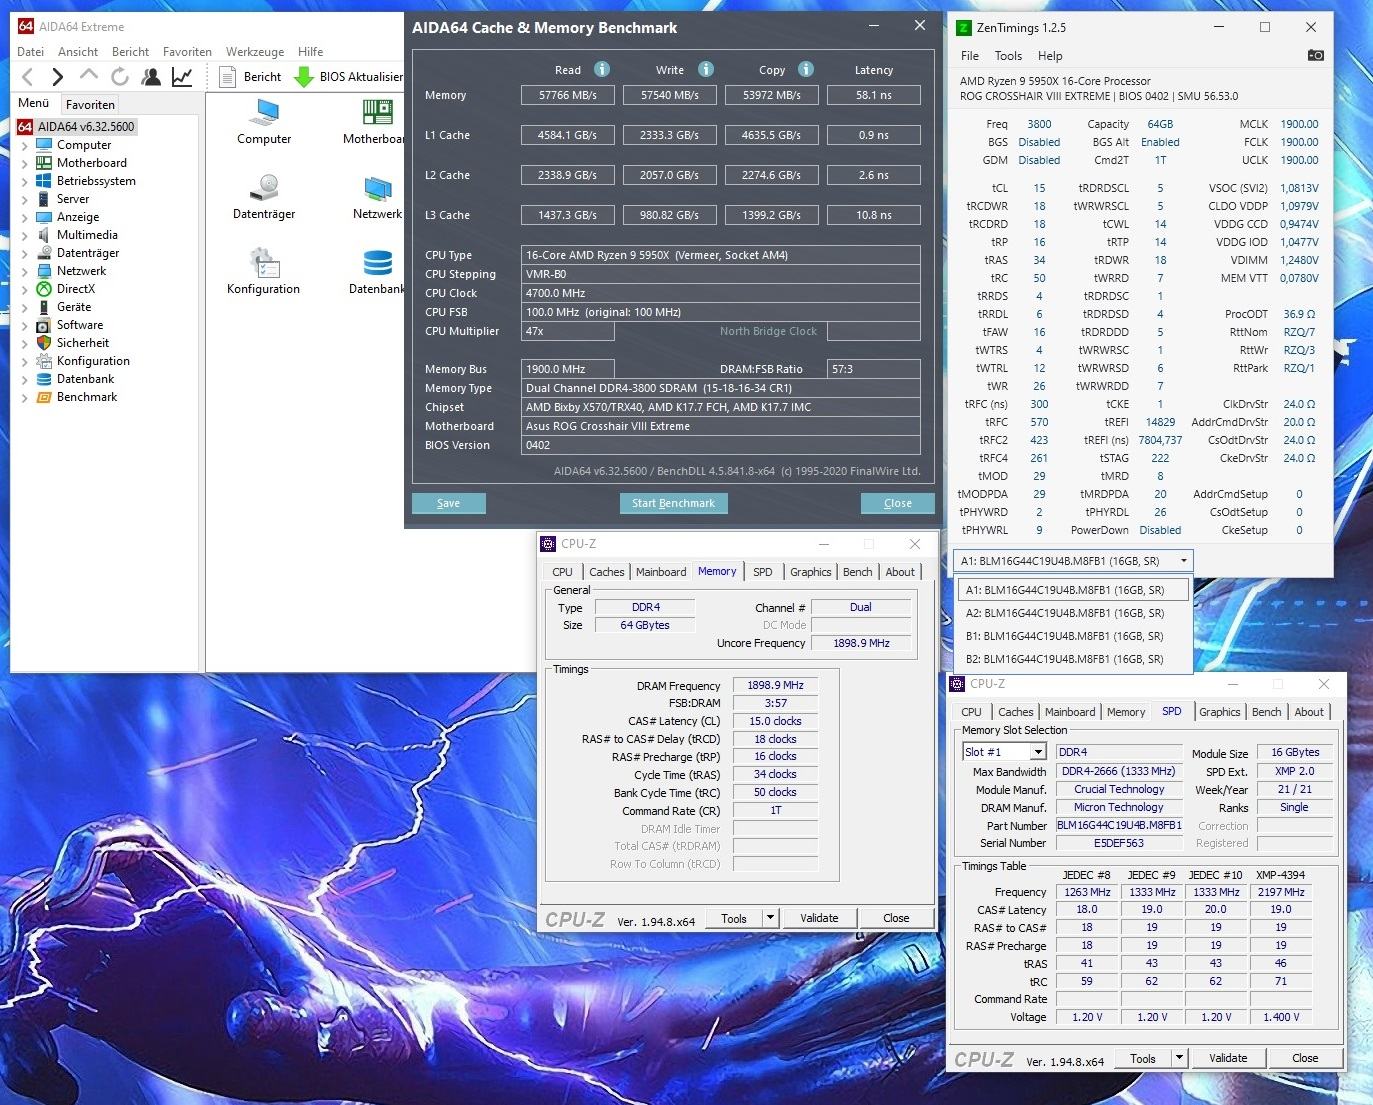The width and height of the screenshot is (1373, 1105).
Task: Open the Datei menu in AIDA64
Action: point(30,52)
